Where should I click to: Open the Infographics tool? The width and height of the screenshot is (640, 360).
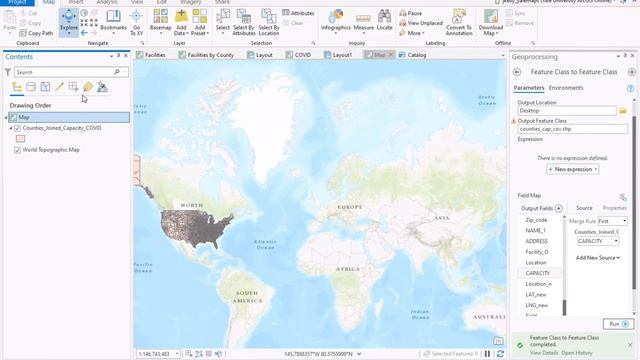pos(336,22)
